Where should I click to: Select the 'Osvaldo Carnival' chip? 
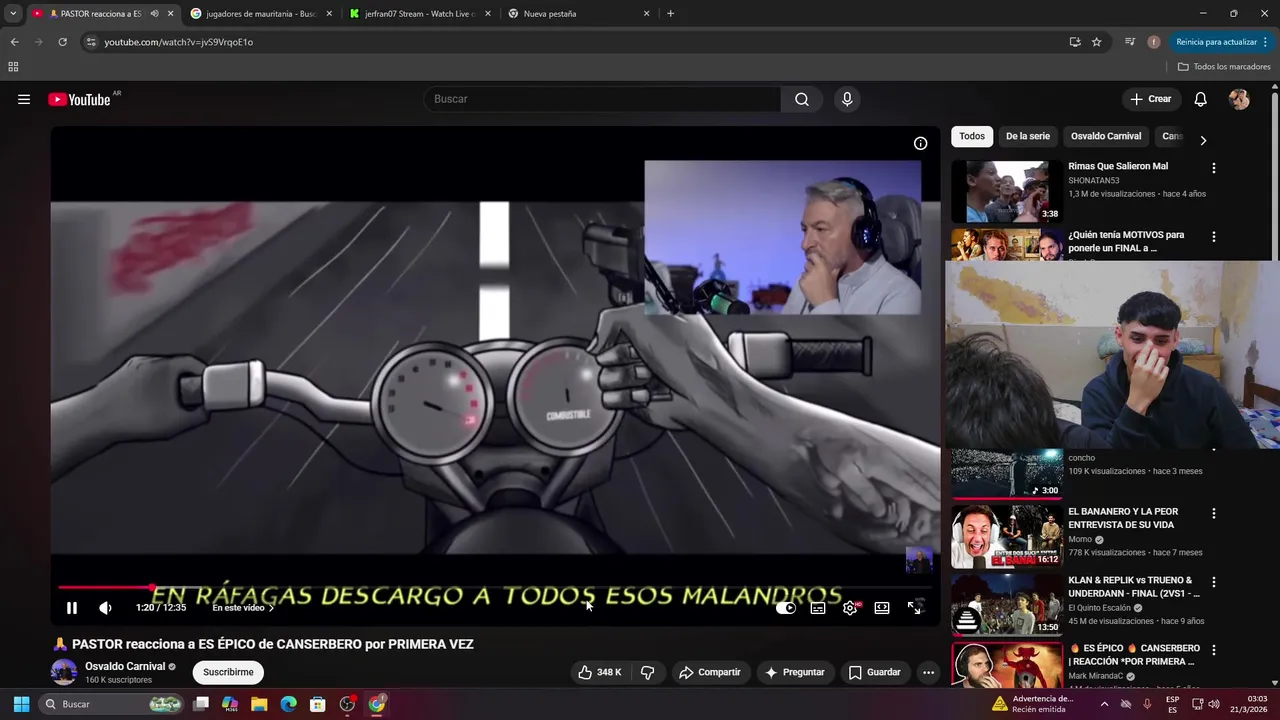tap(1106, 136)
